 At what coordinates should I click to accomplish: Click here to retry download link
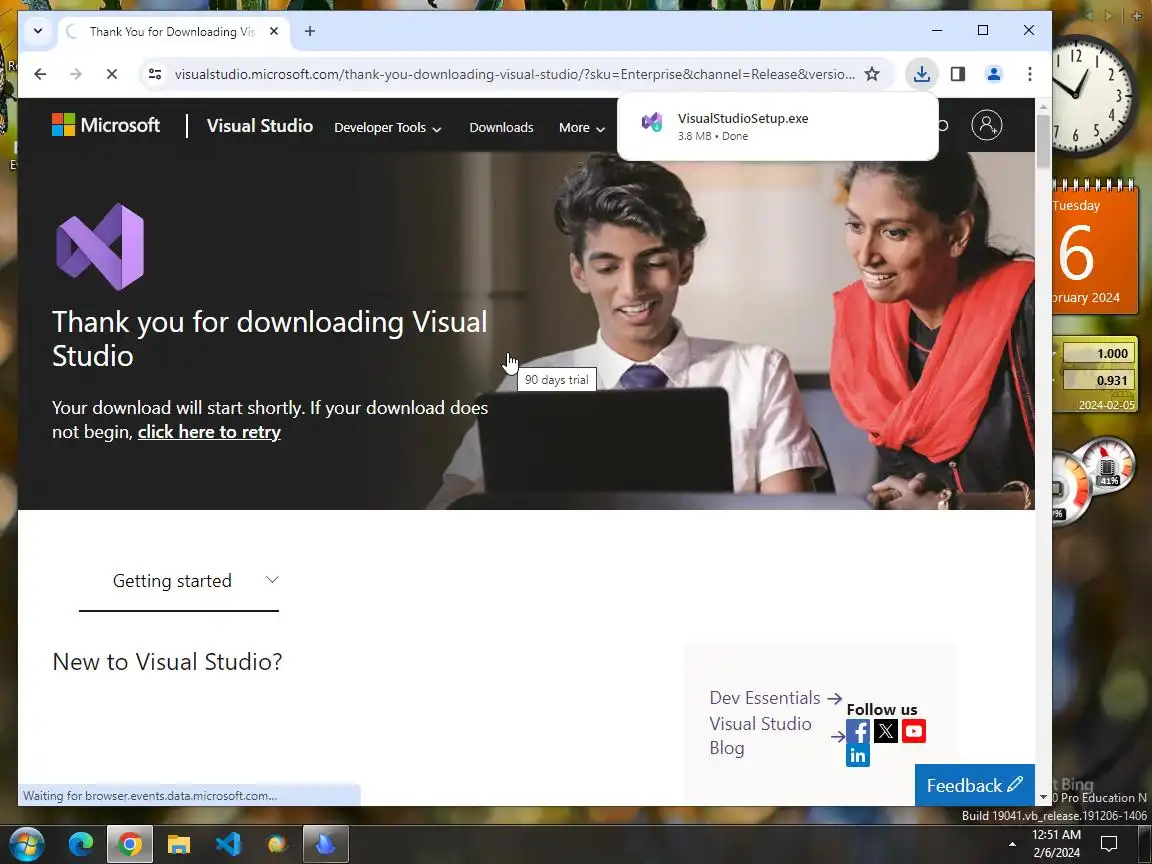coord(209,432)
